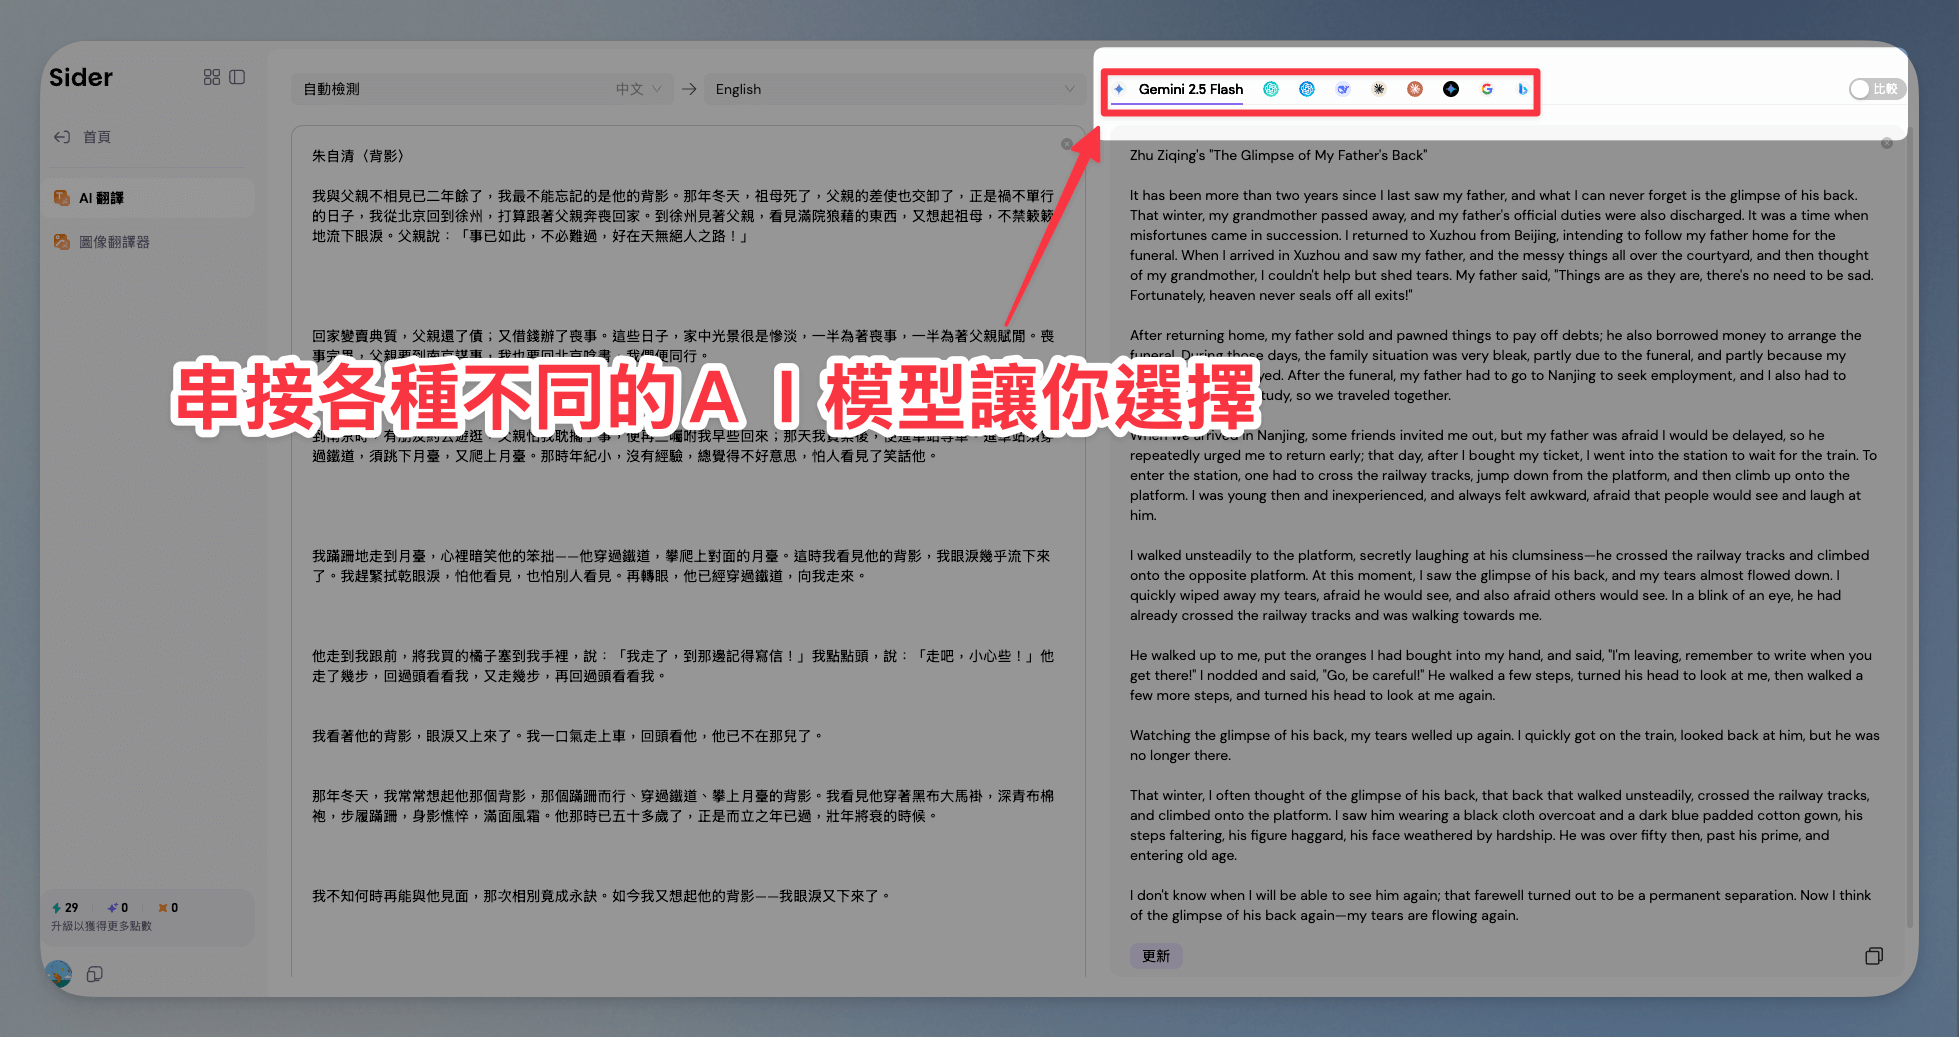Copy translation using the bottom-right copy icon
This screenshot has height=1037, width=1959.
1873,956
